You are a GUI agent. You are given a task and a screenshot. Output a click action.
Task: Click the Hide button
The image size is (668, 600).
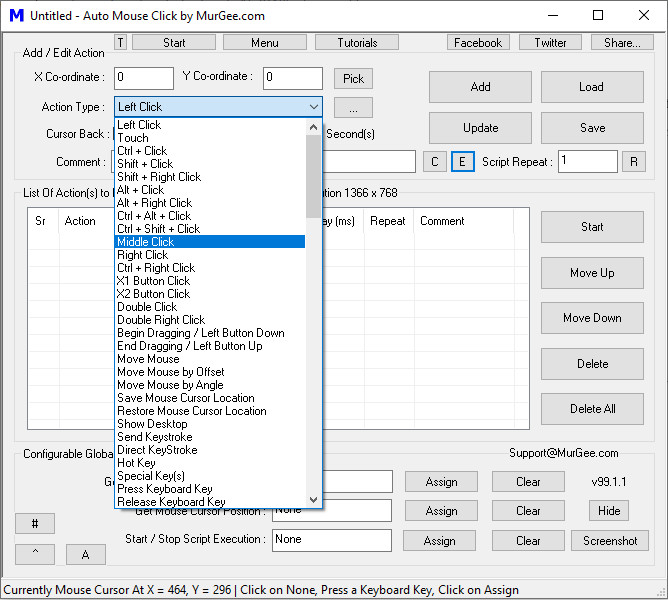pos(609,511)
